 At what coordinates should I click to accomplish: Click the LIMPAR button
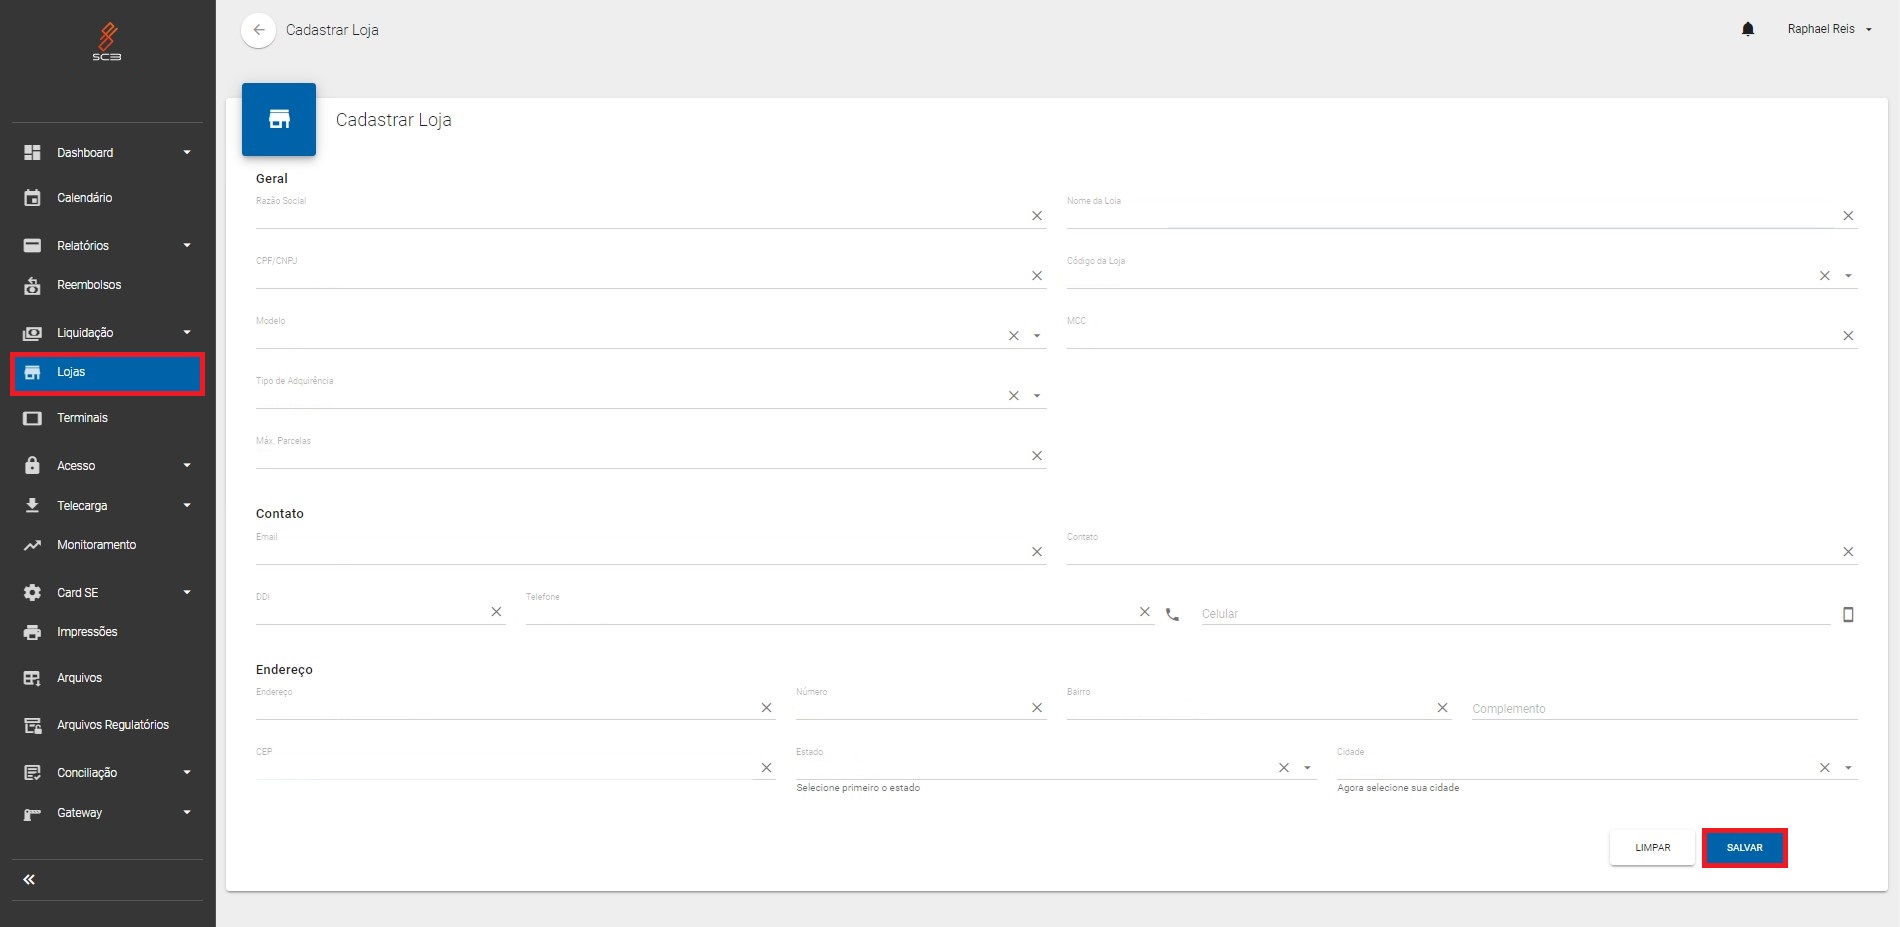[1652, 848]
